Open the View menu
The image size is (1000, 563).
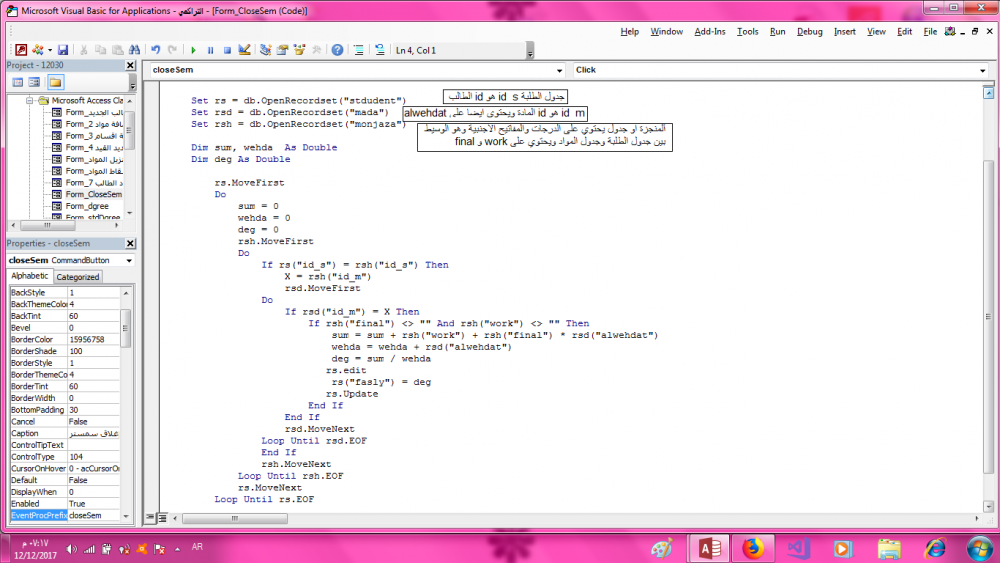coord(876,31)
